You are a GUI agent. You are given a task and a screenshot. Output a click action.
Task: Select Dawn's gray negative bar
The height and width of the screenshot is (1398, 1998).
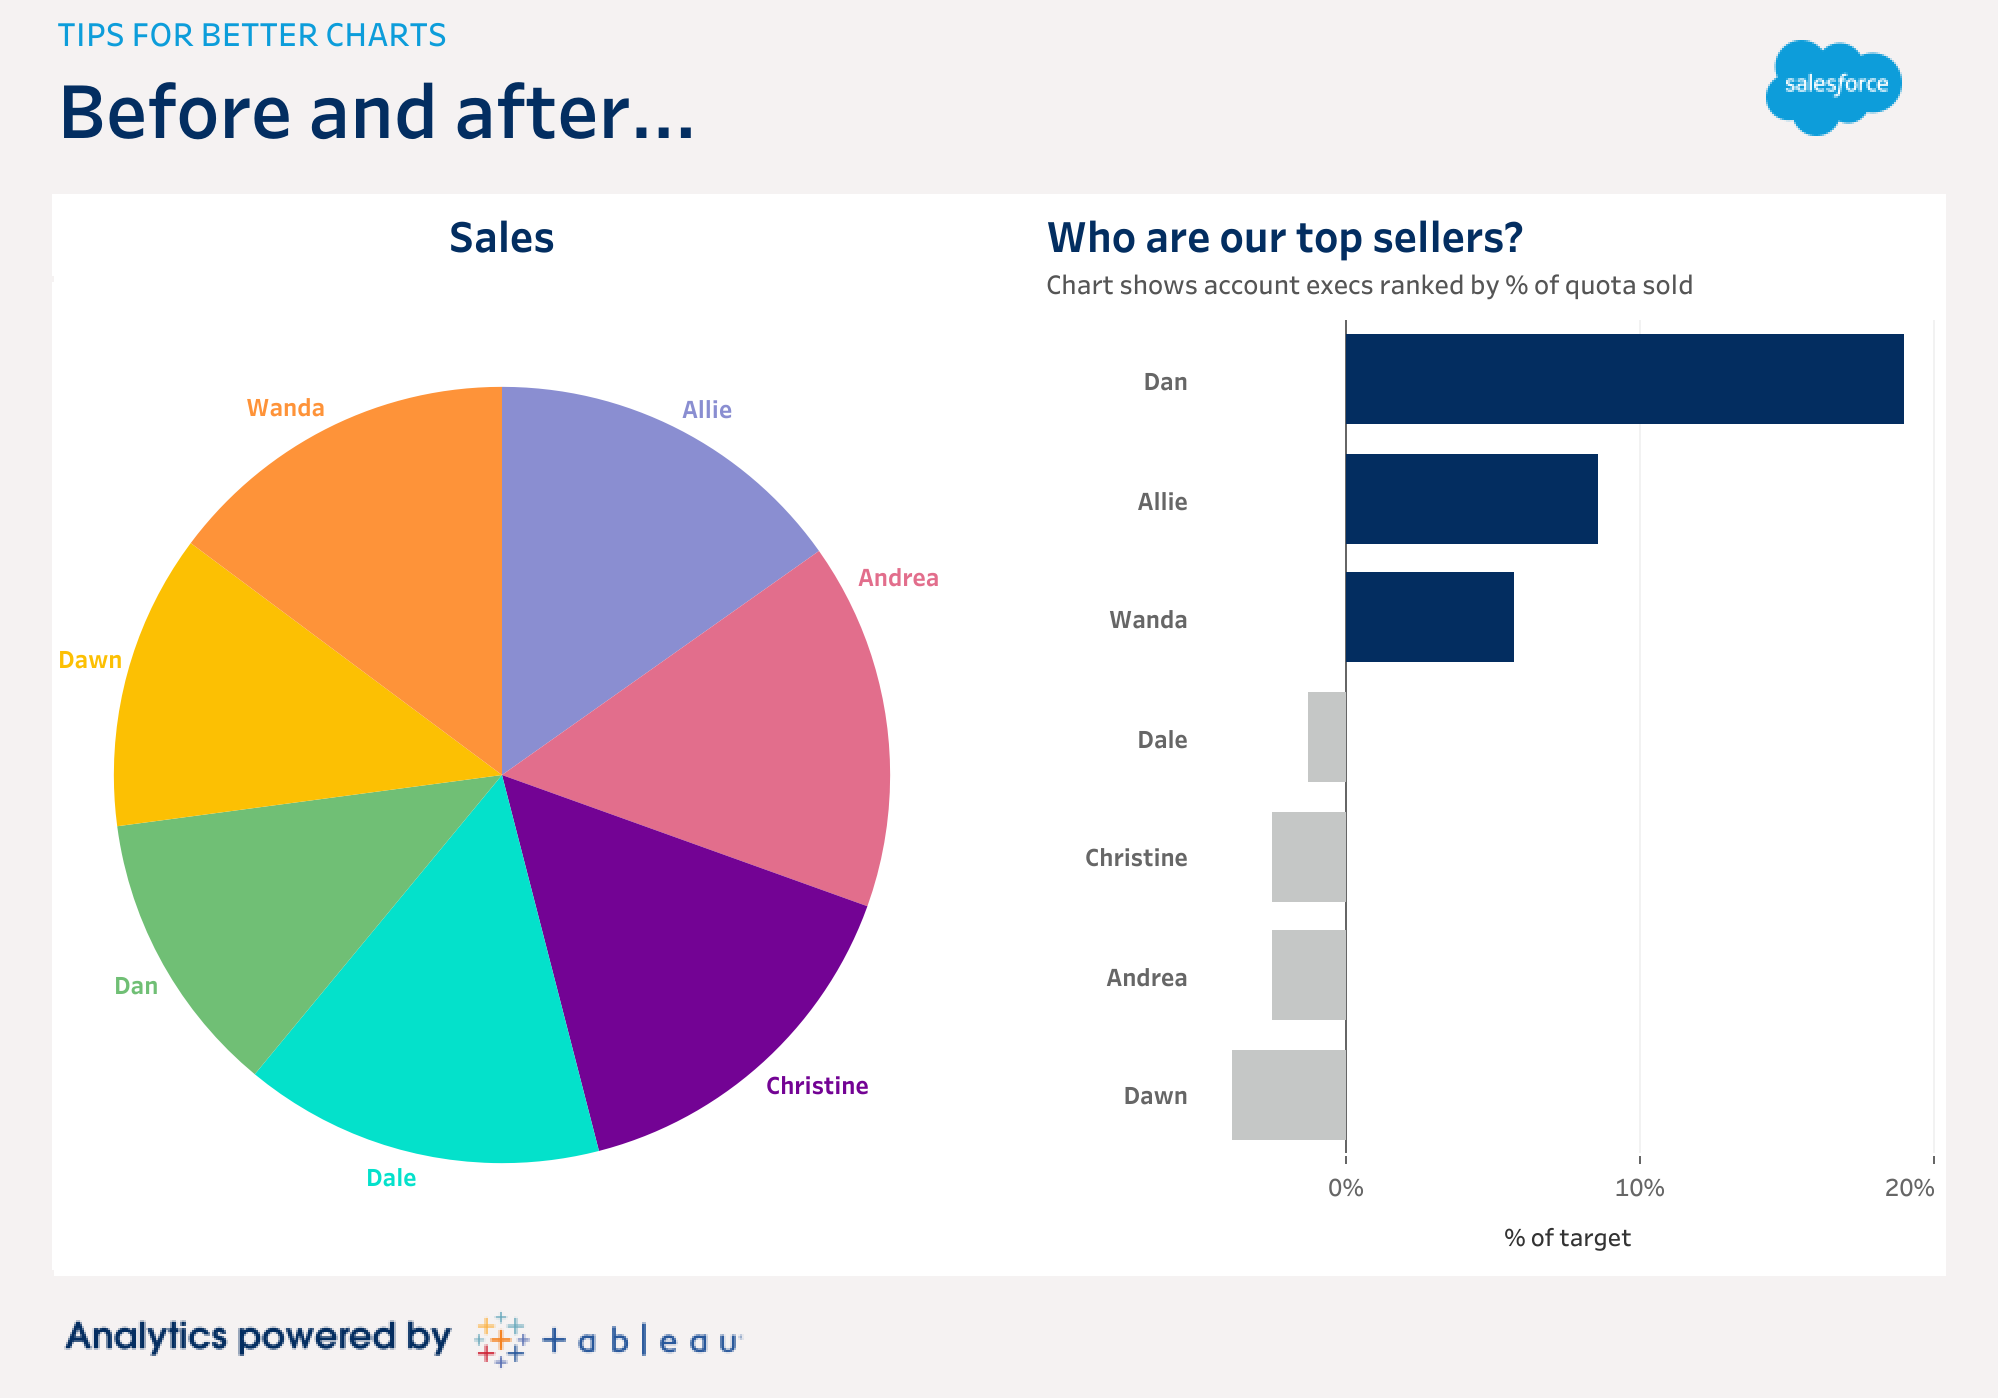1289,1095
